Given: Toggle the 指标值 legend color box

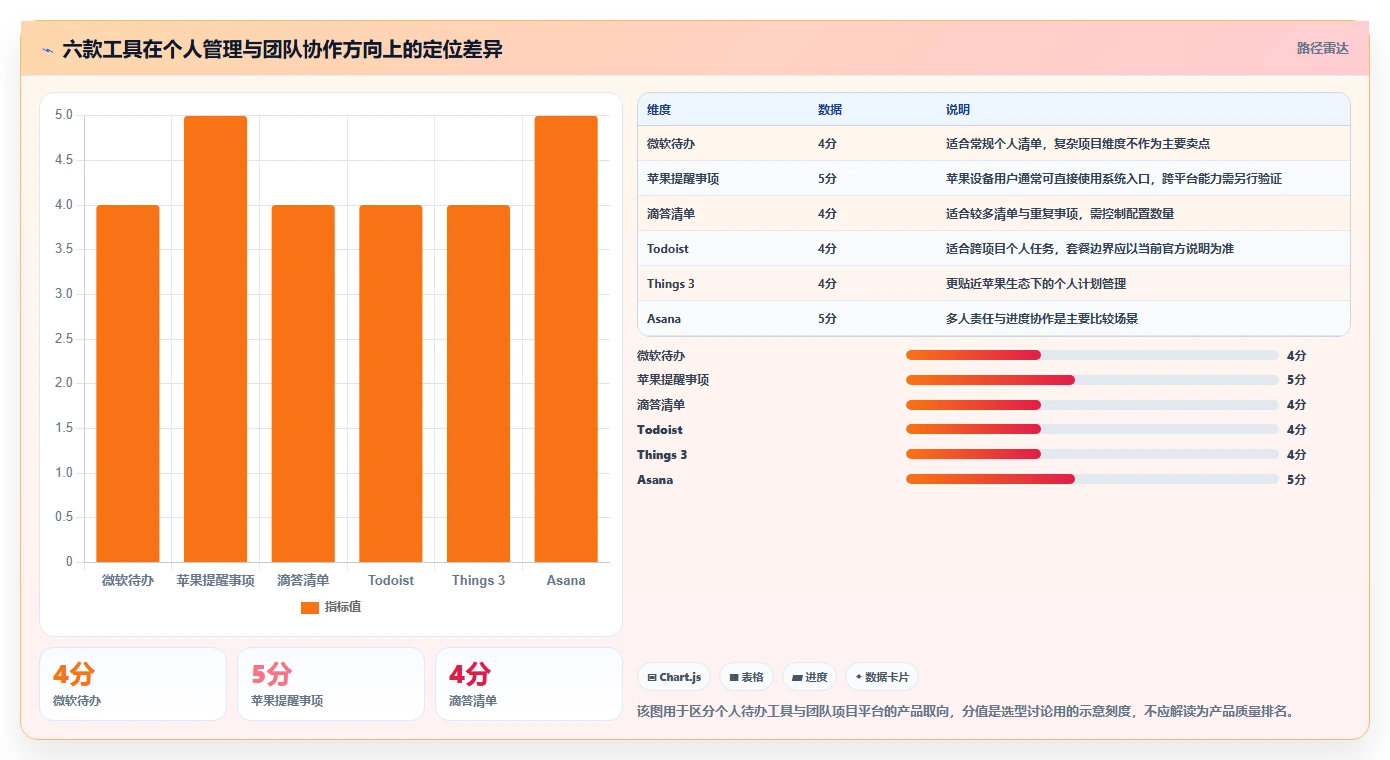Looking at the screenshot, I should point(310,607).
